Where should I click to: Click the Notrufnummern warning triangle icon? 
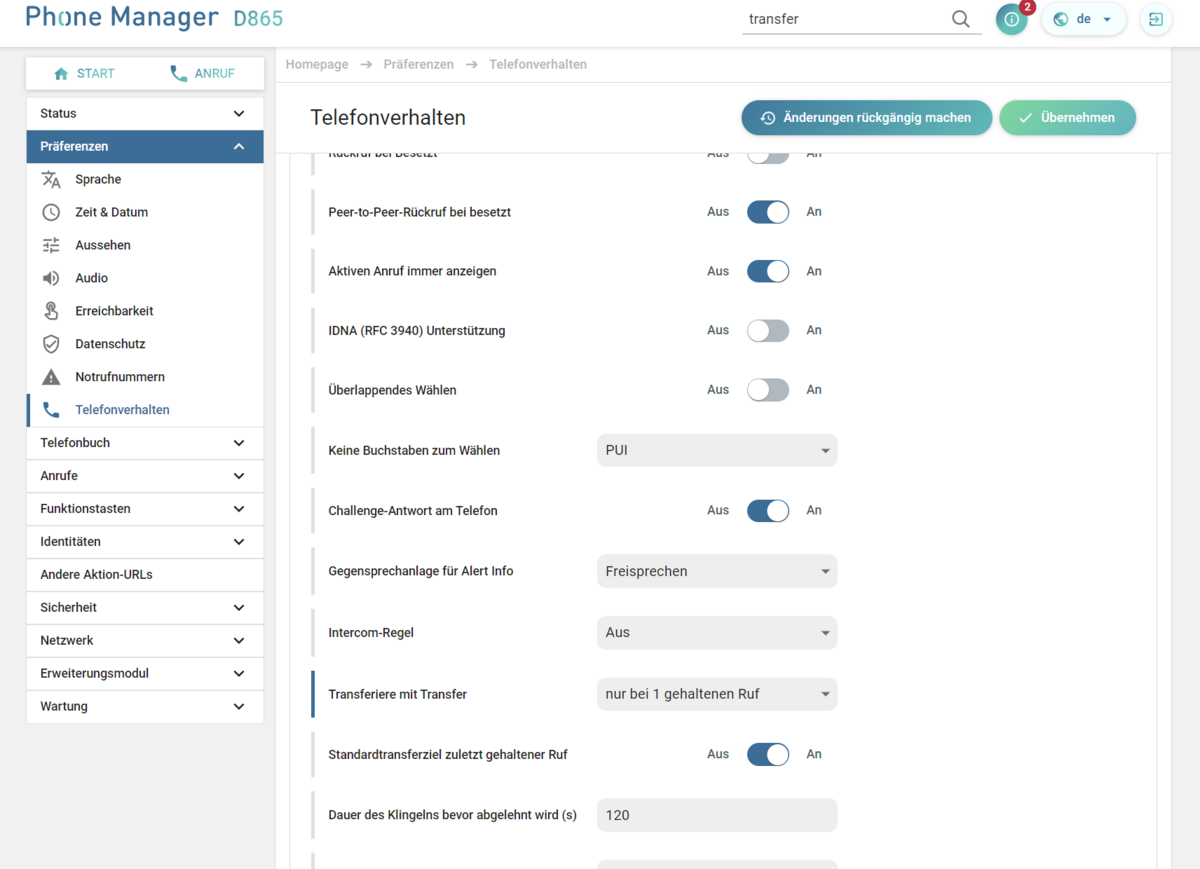click(x=51, y=377)
